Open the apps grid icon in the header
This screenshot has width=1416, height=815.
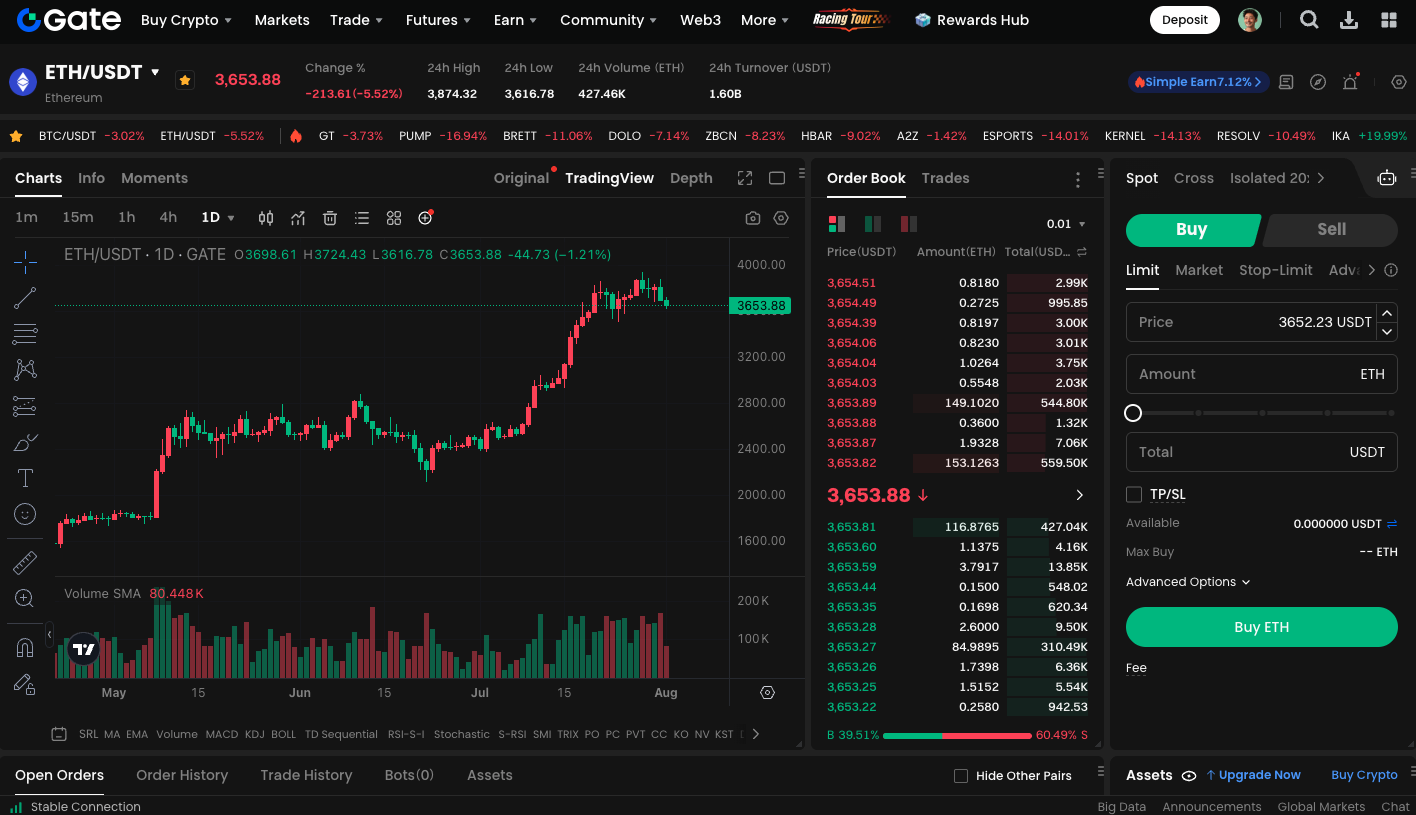[x=1389, y=20]
